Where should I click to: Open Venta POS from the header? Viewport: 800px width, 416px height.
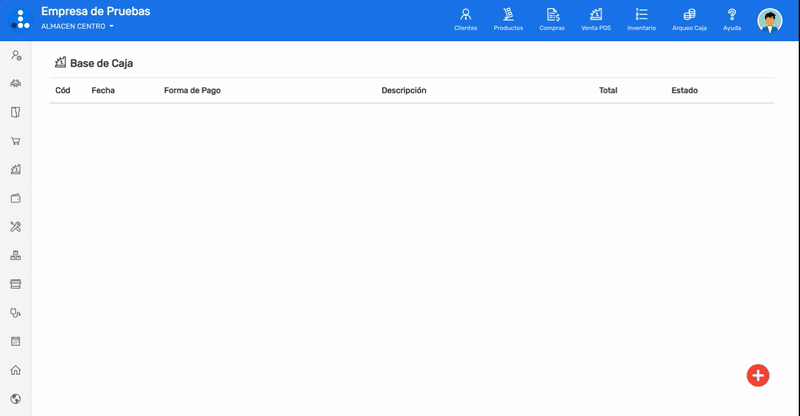(596, 20)
